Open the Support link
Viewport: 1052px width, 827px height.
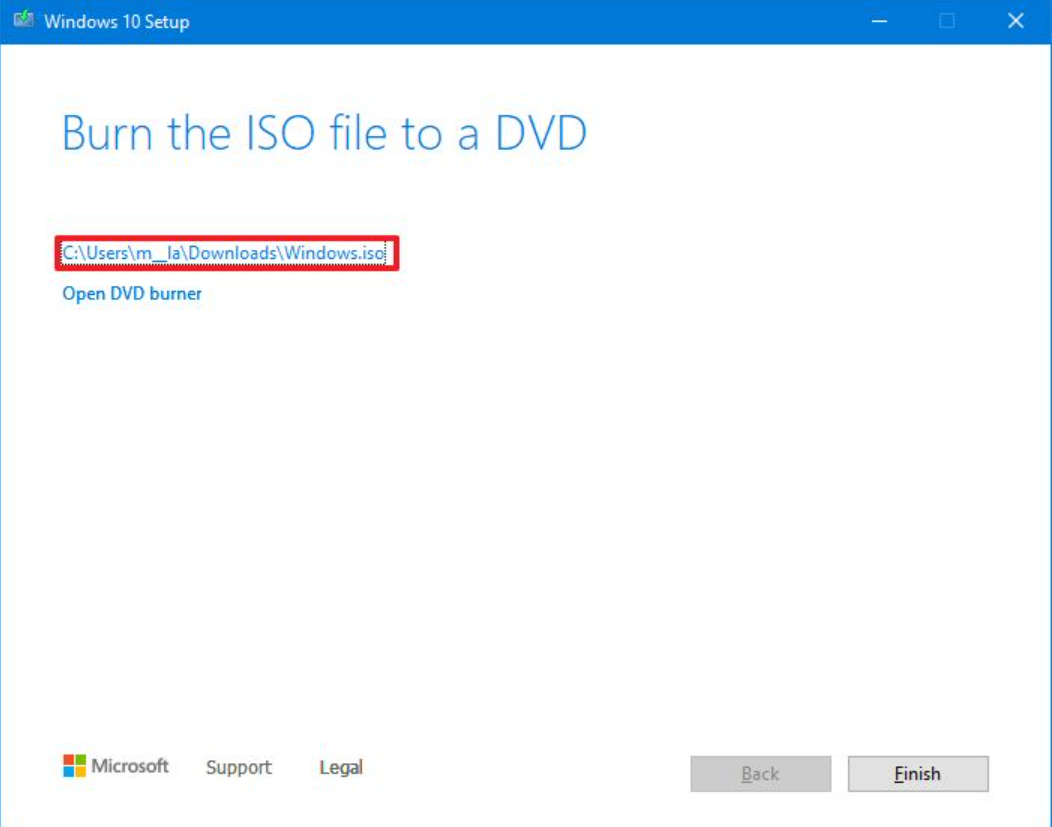[x=238, y=767]
